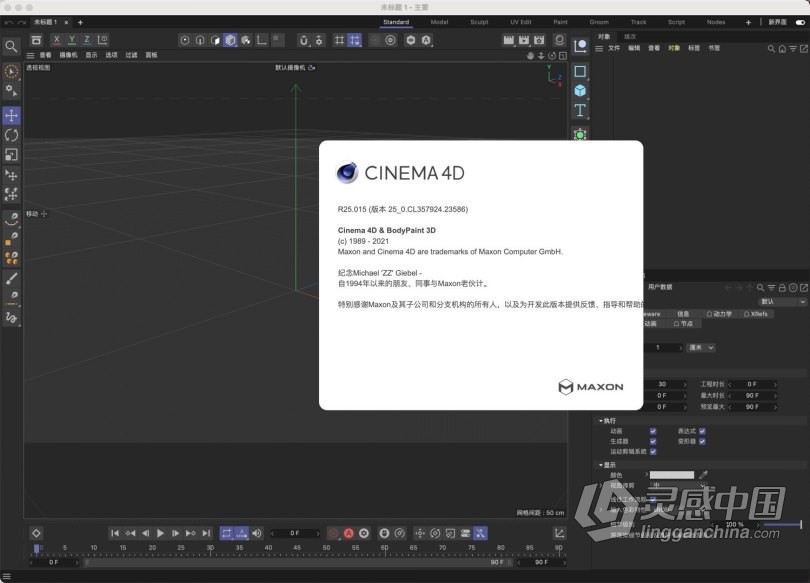Open the viewport 显示 menu
The image size is (810, 583).
[x=91, y=55]
